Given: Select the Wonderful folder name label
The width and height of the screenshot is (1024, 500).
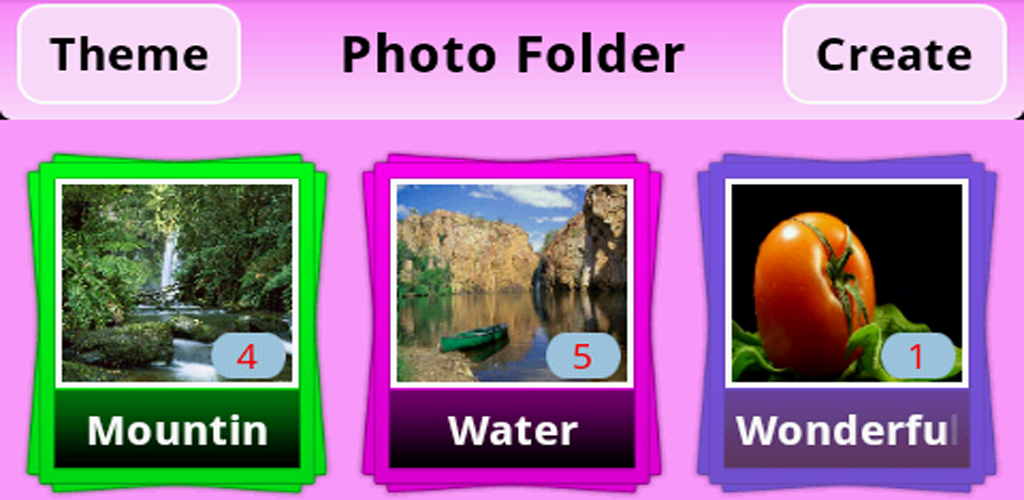Looking at the screenshot, I should pos(847,429).
